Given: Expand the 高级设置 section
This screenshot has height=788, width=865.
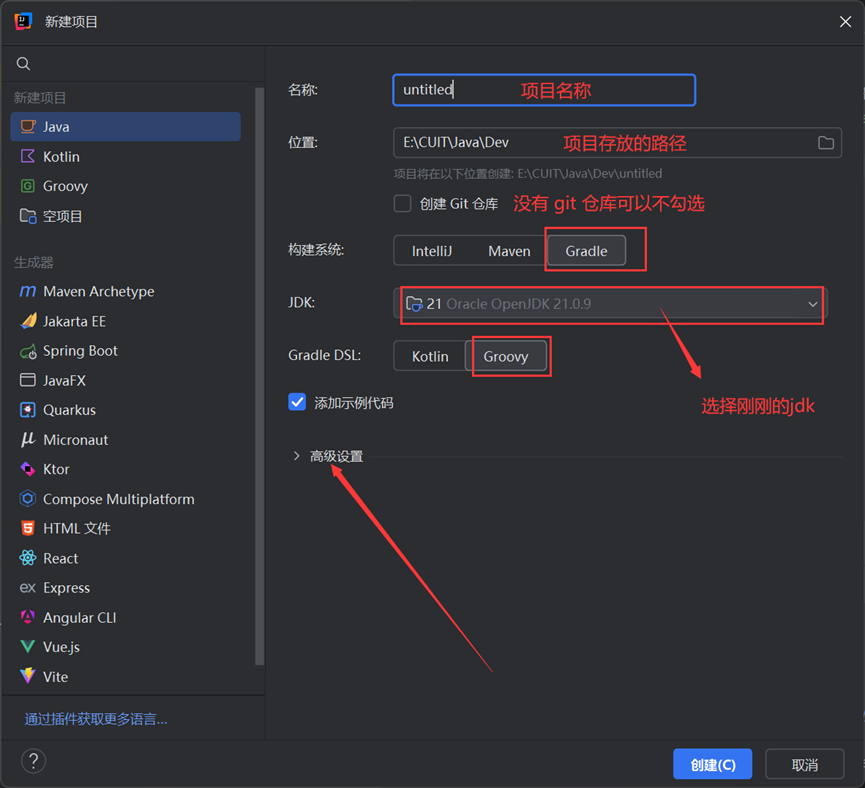Looking at the screenshot, I should [296, 456].
